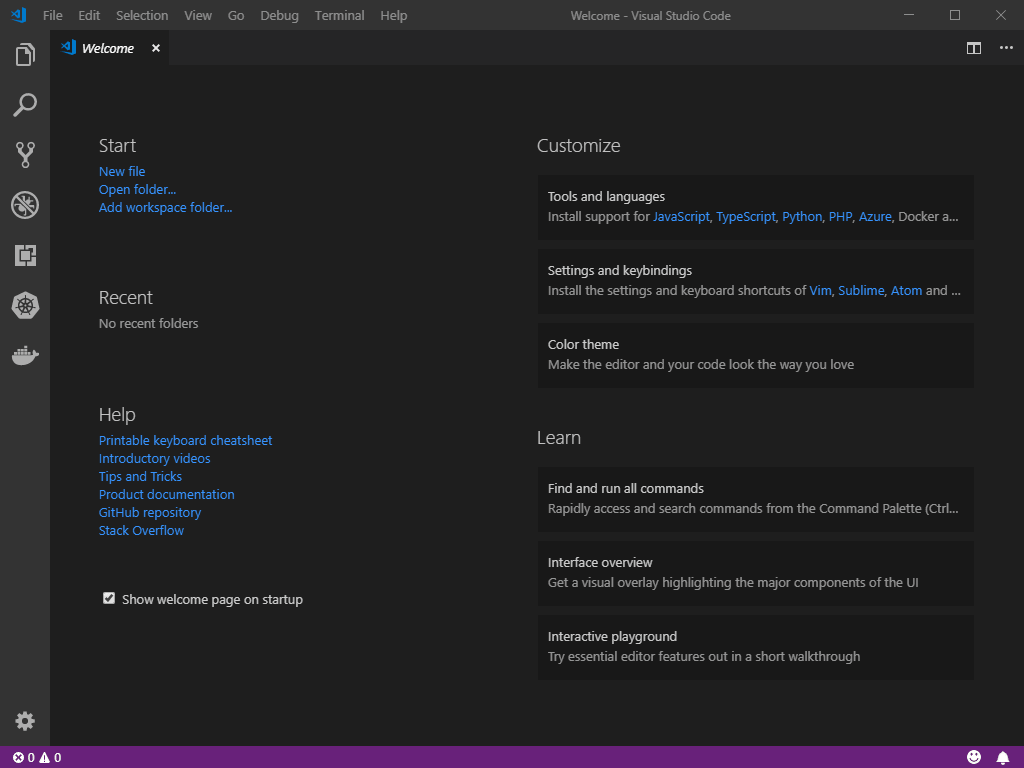Open notifications bell icon
Image resolution: width=1024 pixels, height=768 pixels.
click(1002, 758)
